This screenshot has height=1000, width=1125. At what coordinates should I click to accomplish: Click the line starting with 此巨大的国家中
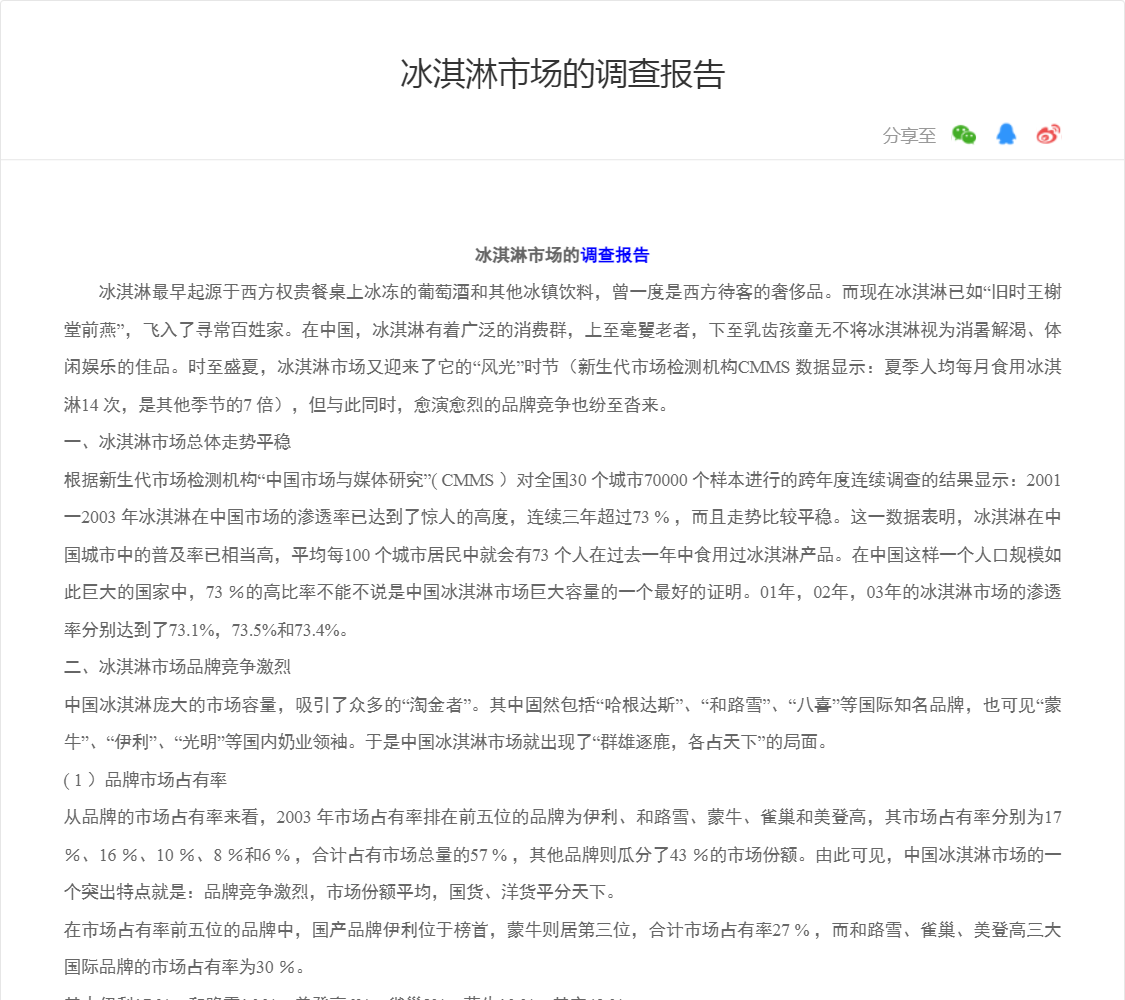click(562, 592)
